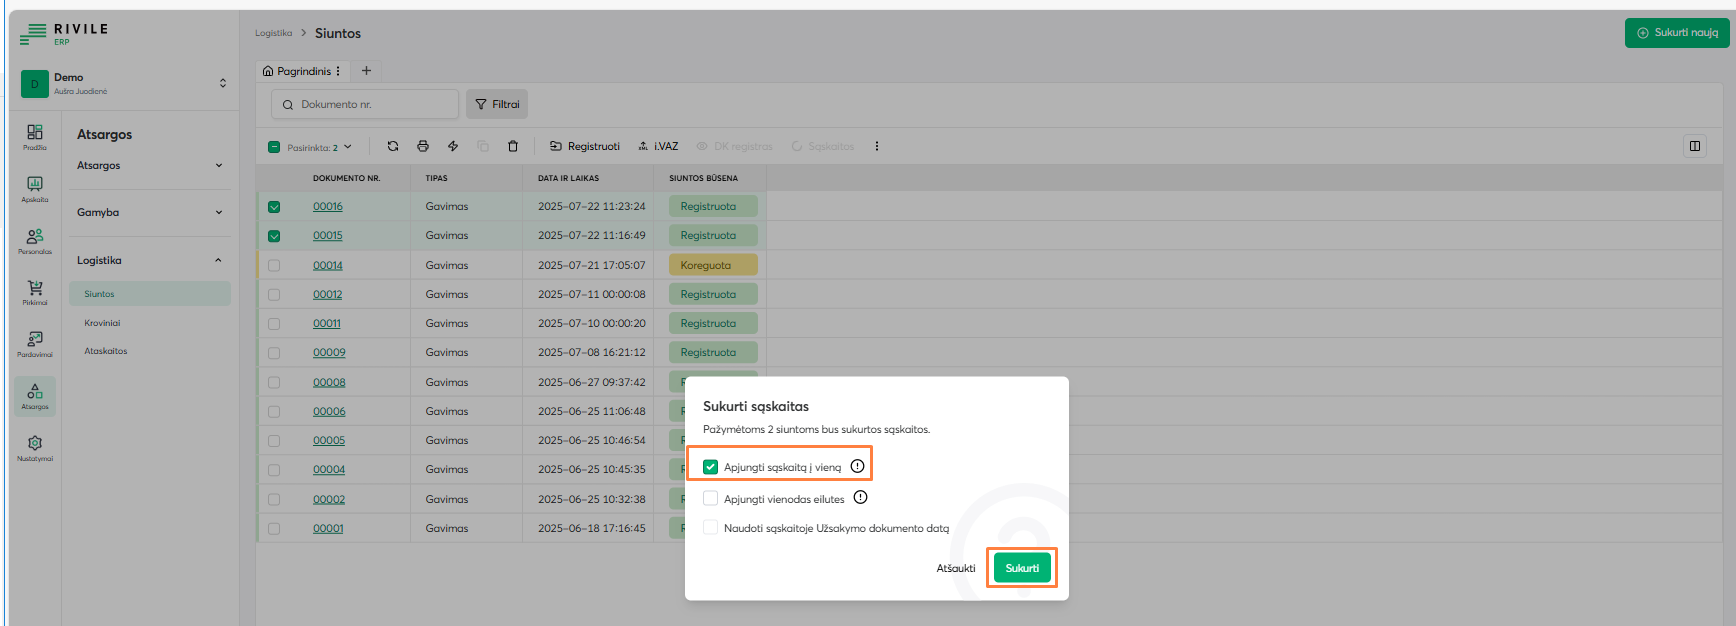Enable Apjungti vienodas eilutes checkbox

click(x=711, y=498)
